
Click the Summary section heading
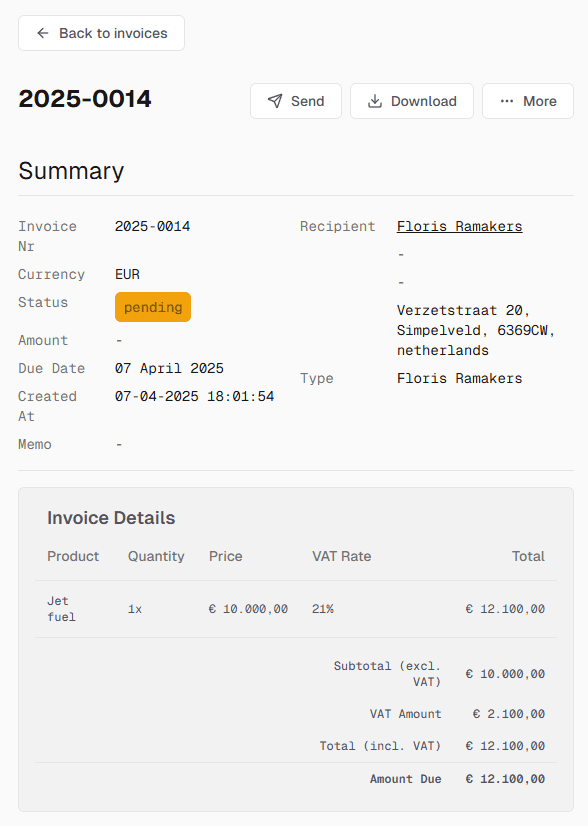71,171
